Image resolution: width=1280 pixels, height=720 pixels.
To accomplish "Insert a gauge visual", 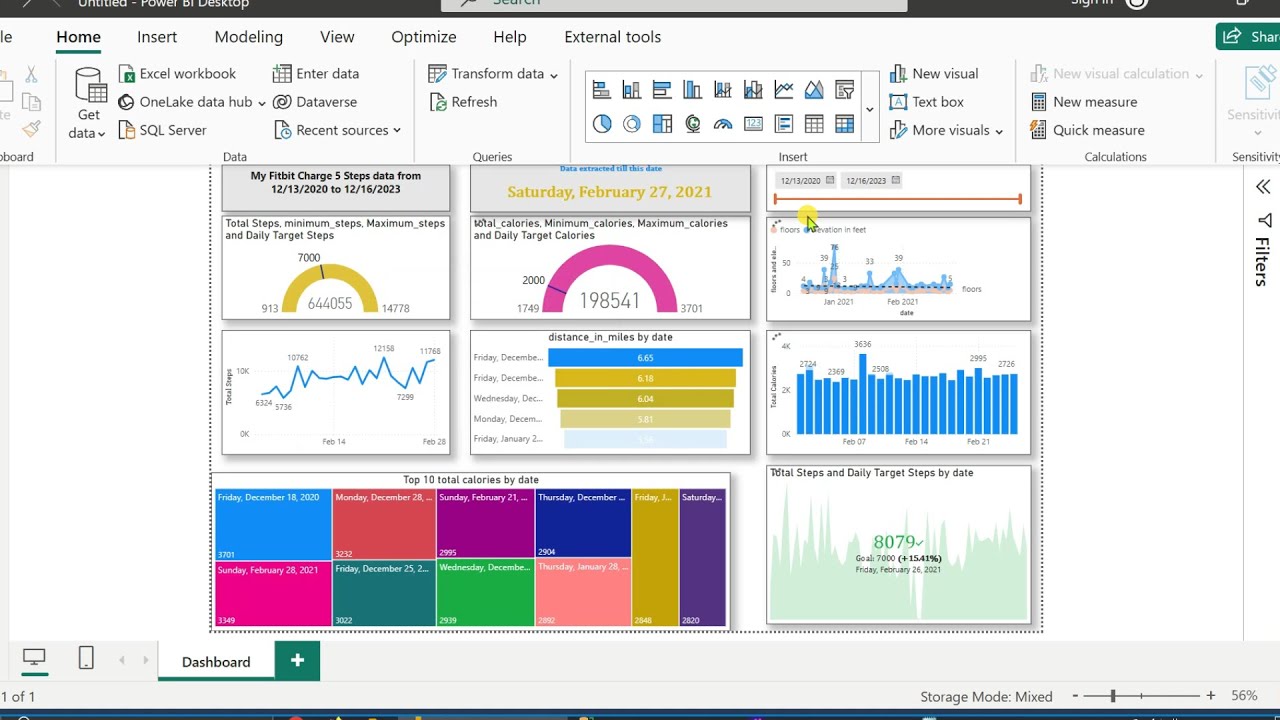I will pyautogui.click(x=723, y=124).
